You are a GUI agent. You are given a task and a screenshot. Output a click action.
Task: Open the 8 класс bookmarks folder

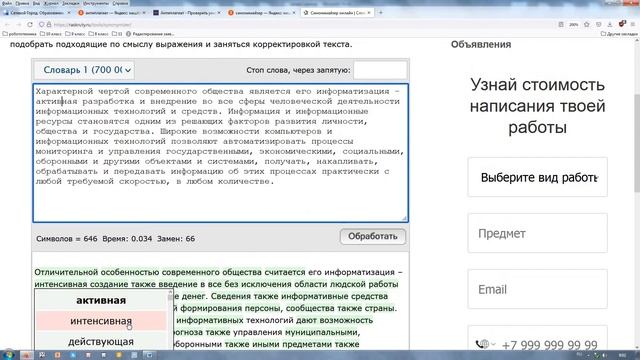pos(98,34)
